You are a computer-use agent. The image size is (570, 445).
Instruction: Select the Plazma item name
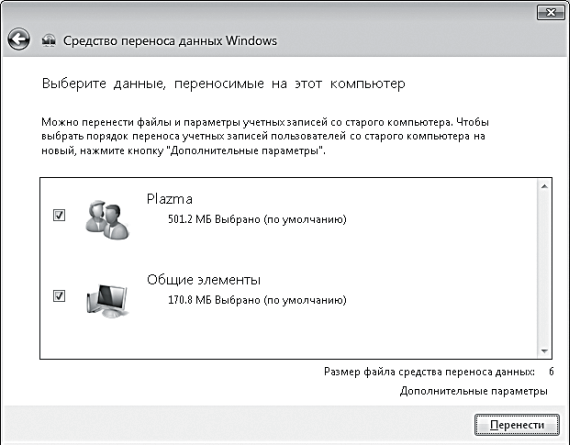[x=169, y=199]
